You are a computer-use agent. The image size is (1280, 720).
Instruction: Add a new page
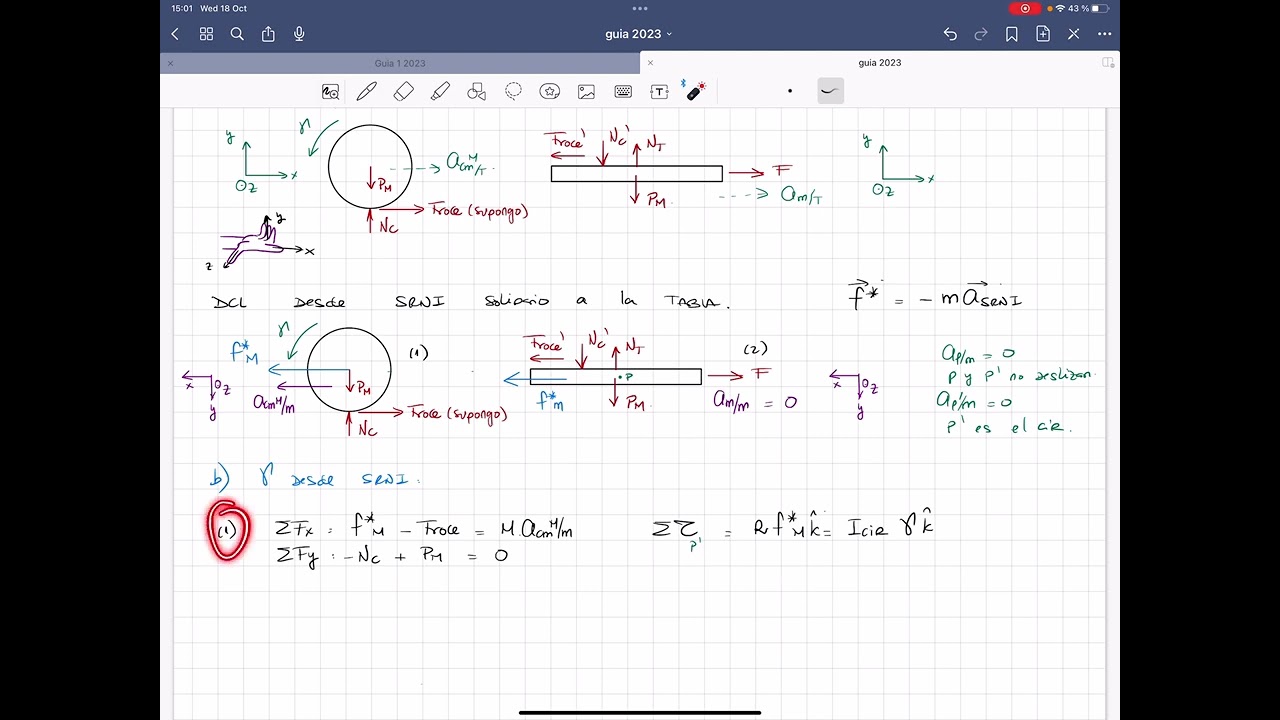click(1043, 34)
